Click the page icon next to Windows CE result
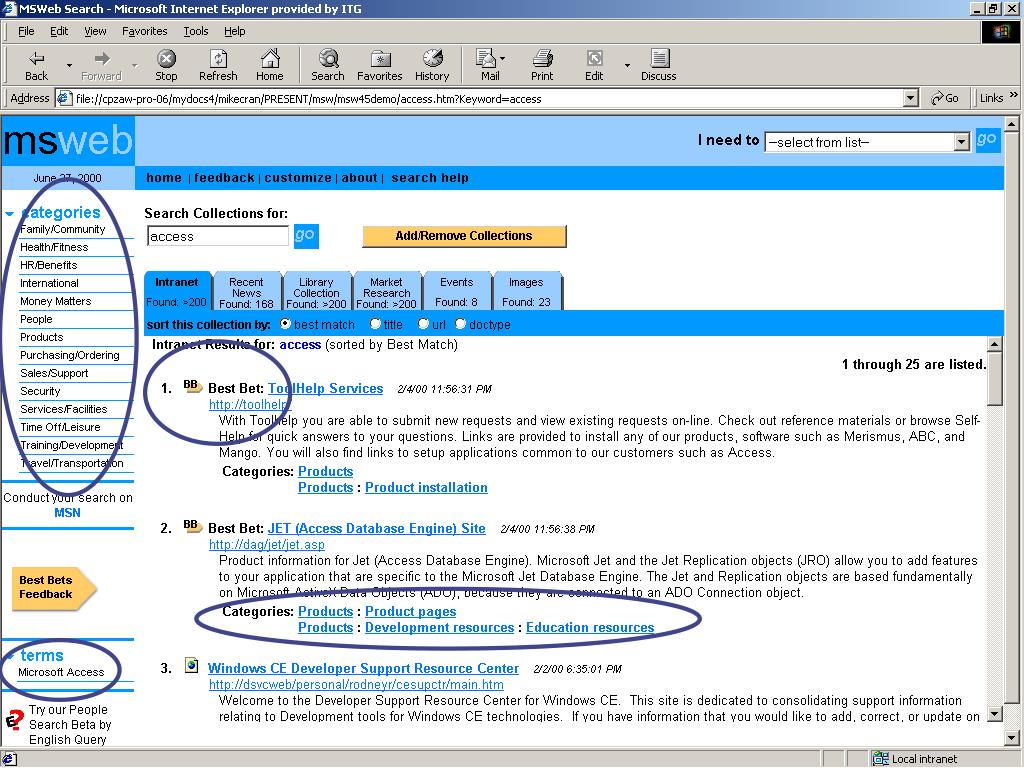1024x768 pixels. point(191,665)
